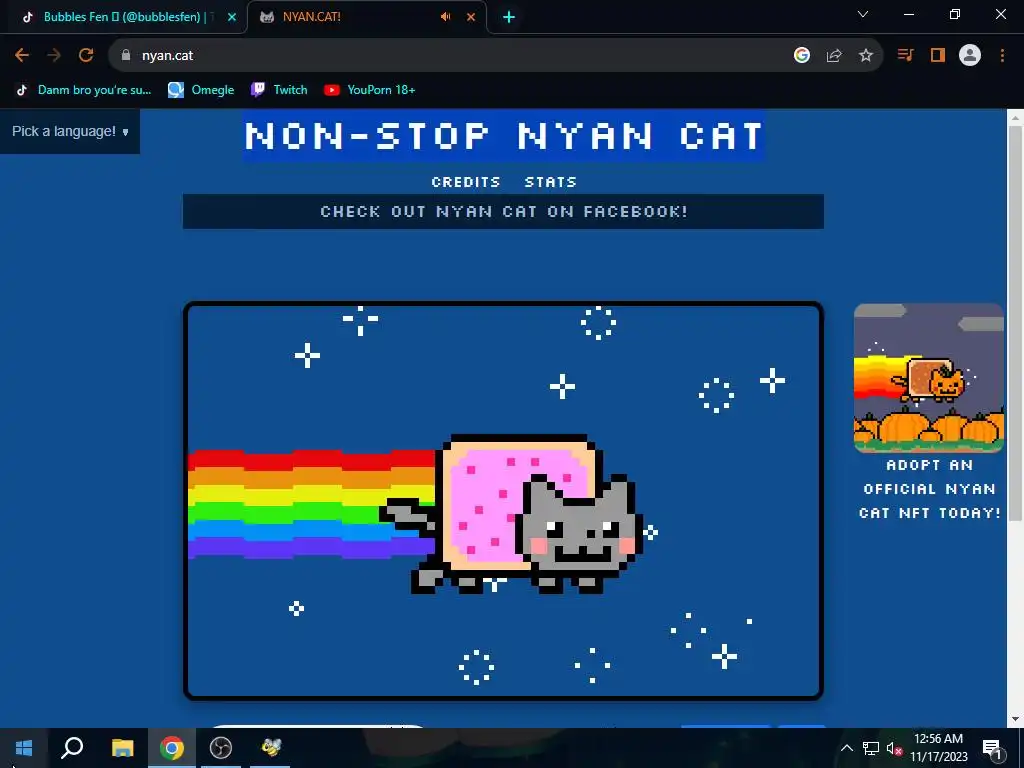Click the scrollbar down arrow
The image size is (1024, 768).
click(1015, 719)
